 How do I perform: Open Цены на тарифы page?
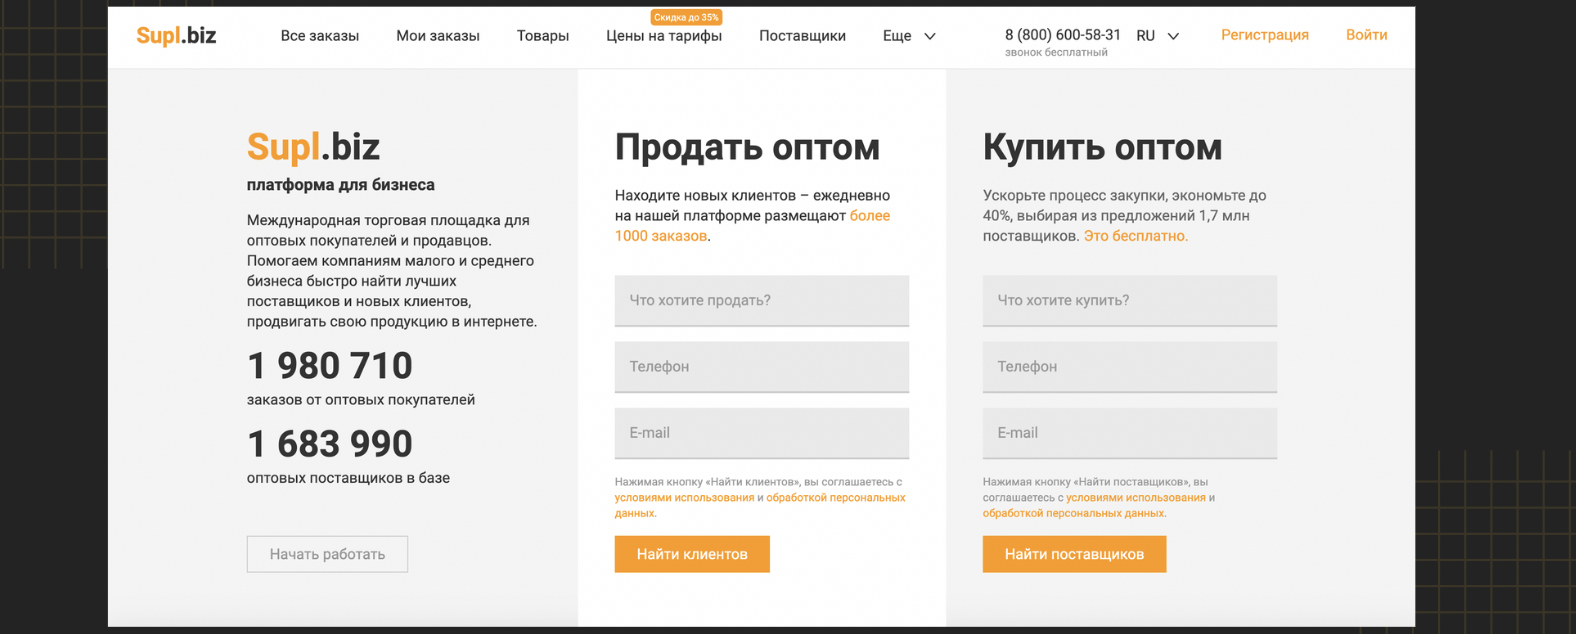click(664, 36)
